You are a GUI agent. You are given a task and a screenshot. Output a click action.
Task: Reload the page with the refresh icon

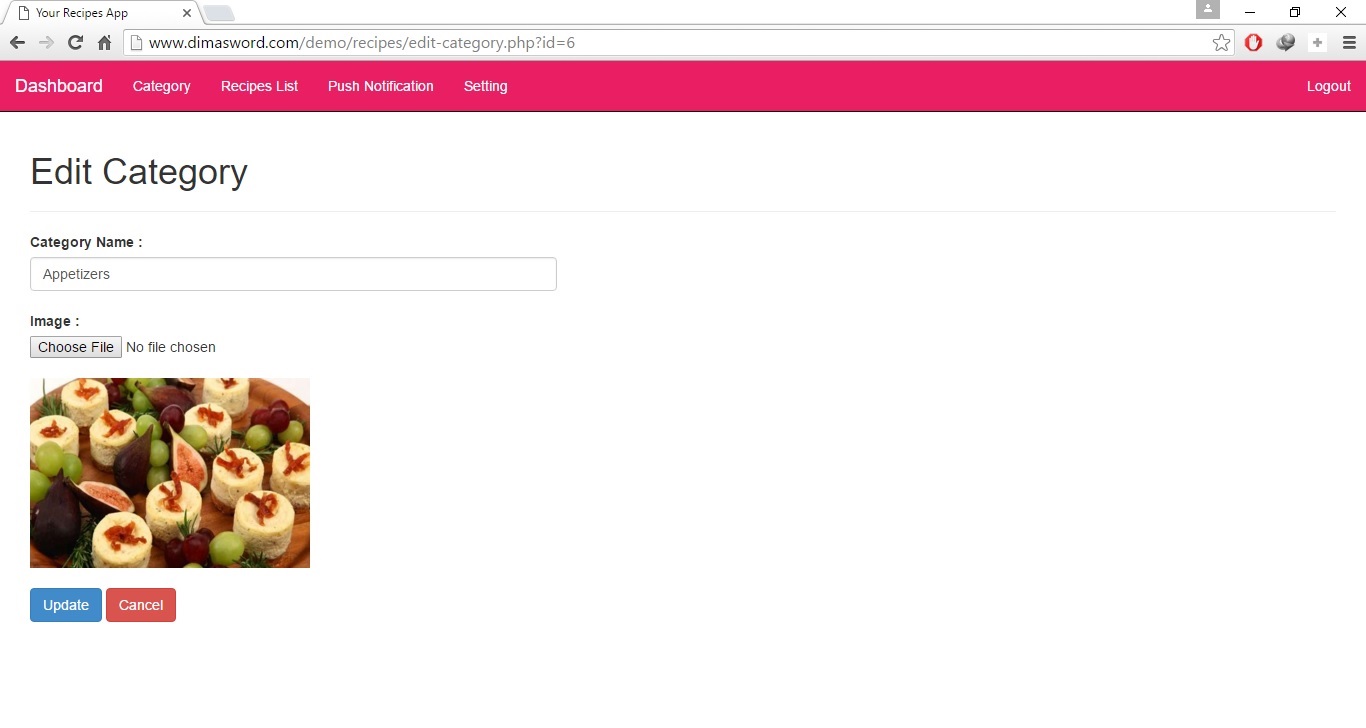75,43
